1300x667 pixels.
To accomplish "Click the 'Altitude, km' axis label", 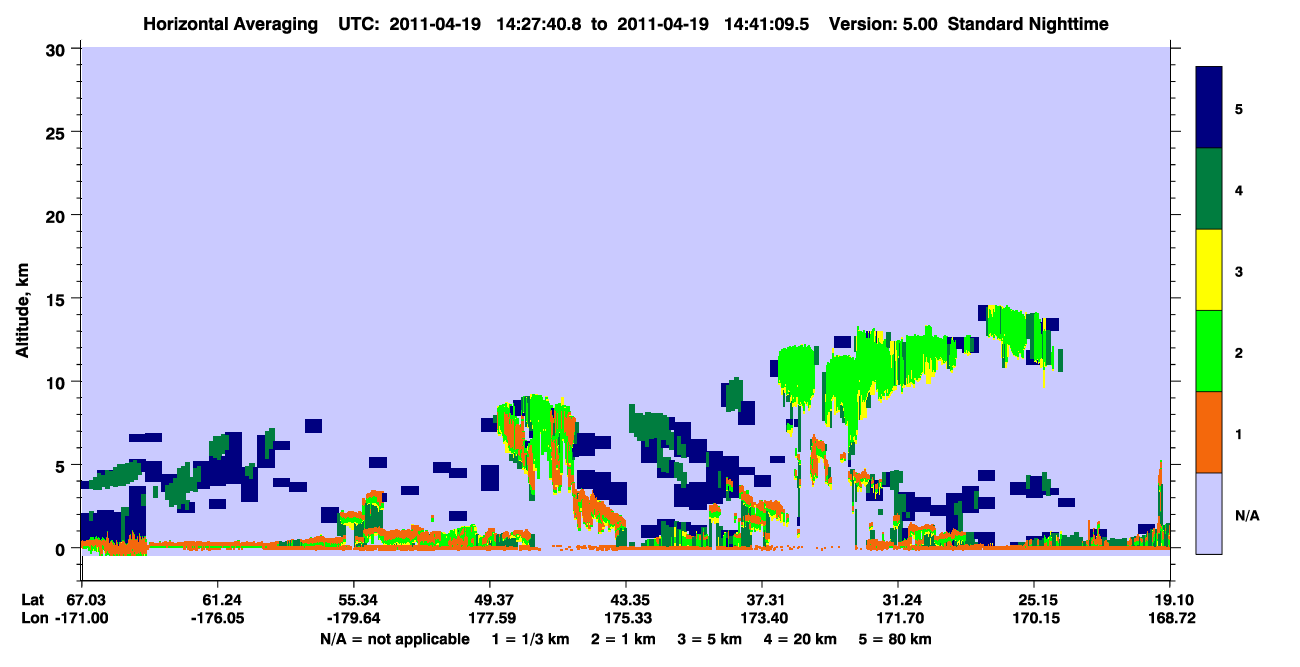I will click(x=22, y=312).
